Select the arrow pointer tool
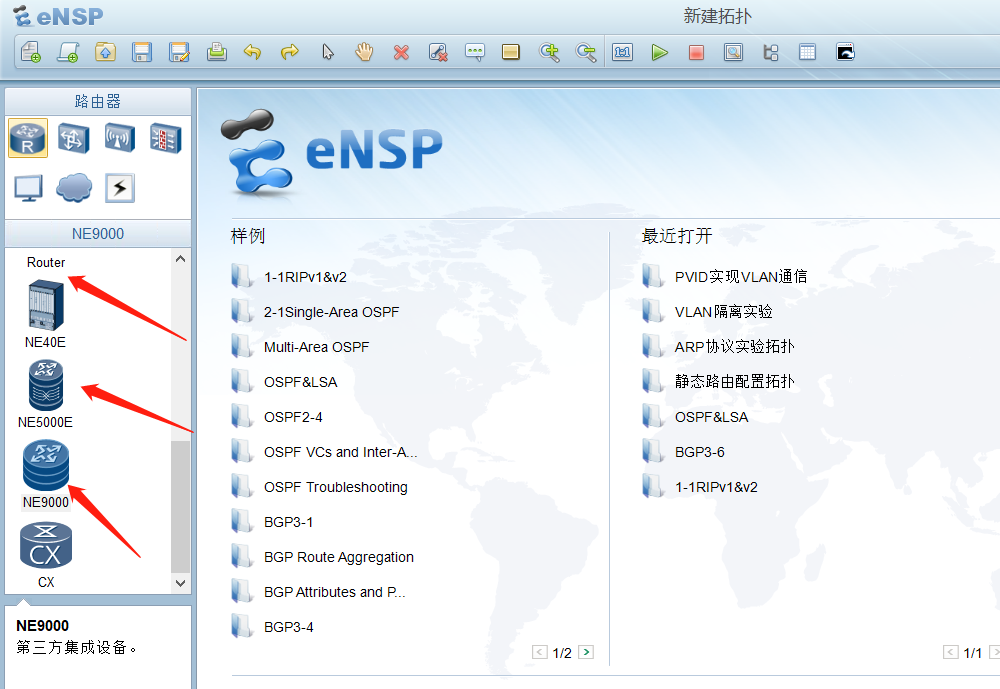 (x=328, y=52)
